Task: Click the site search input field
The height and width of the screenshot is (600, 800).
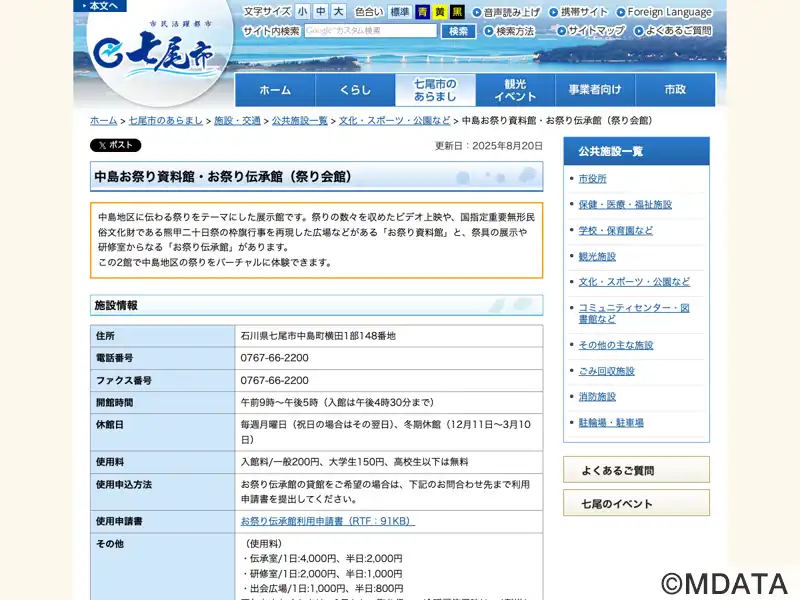Action: (x=371, y=31)
